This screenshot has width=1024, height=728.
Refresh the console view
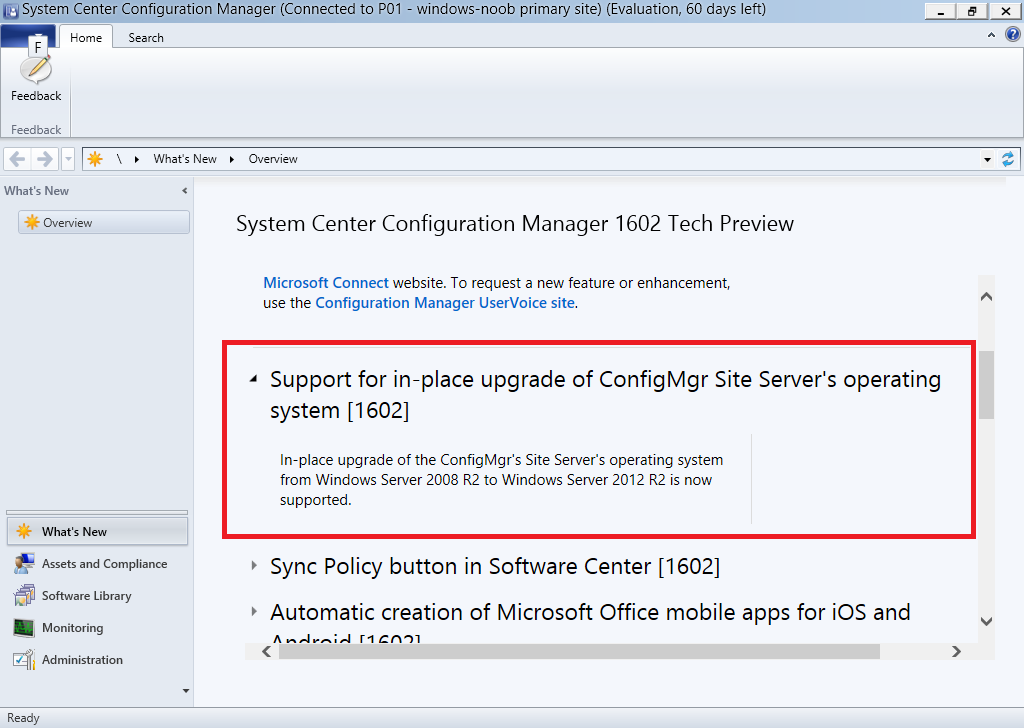[x=1008, y=159]
